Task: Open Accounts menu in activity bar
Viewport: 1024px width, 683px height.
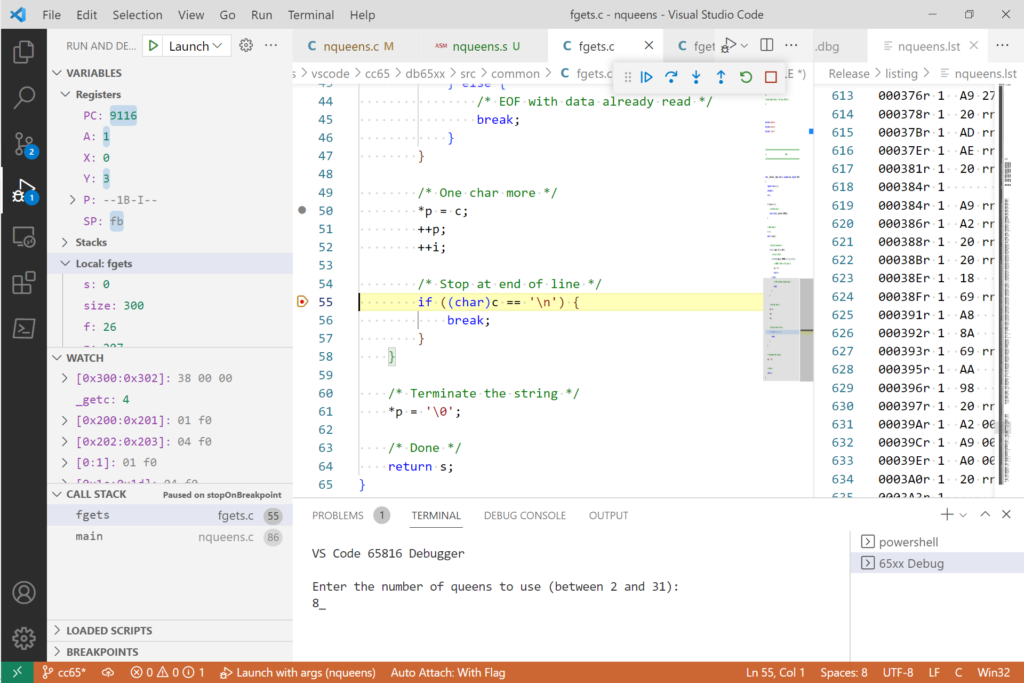Action: click(x=24, y=593)
